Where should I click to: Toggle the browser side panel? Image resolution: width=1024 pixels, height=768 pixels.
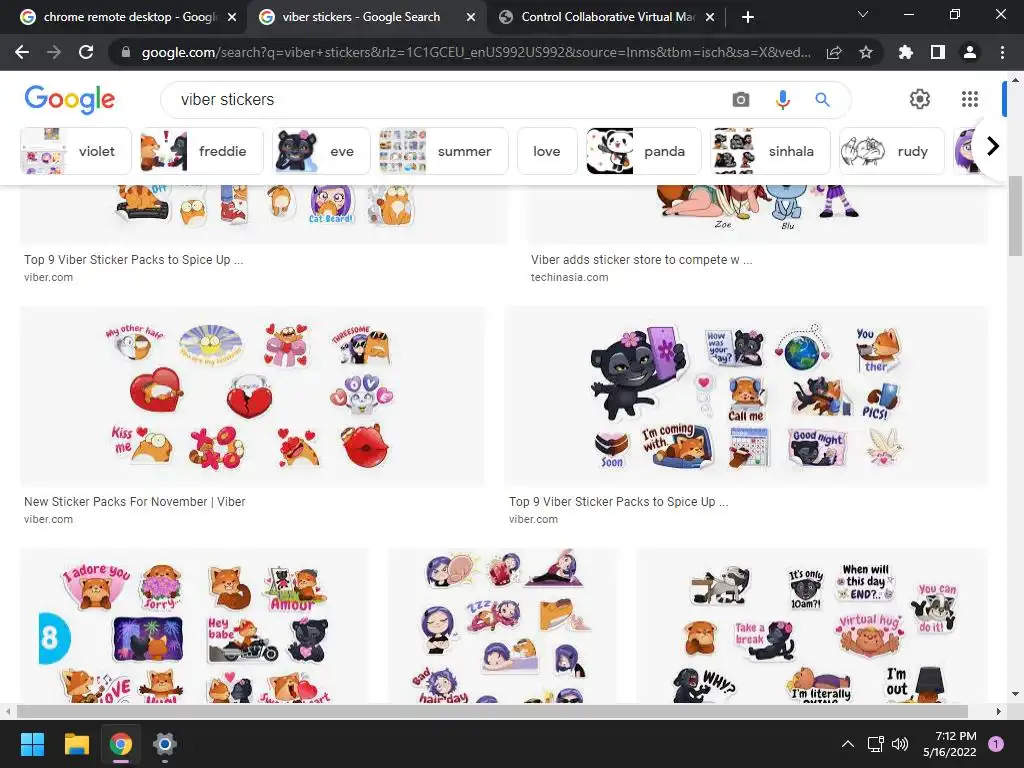point(938,52)
